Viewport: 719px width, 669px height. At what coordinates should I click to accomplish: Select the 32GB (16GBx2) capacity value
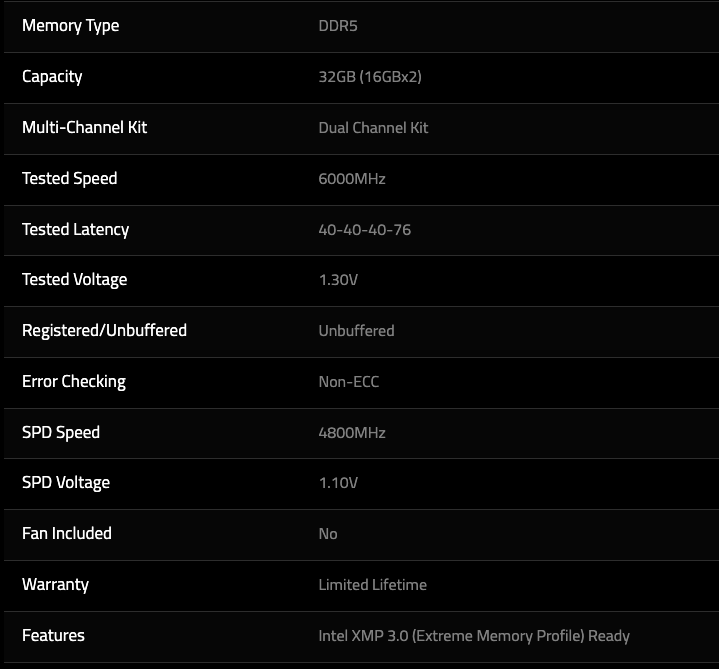[x=370, y=77]
